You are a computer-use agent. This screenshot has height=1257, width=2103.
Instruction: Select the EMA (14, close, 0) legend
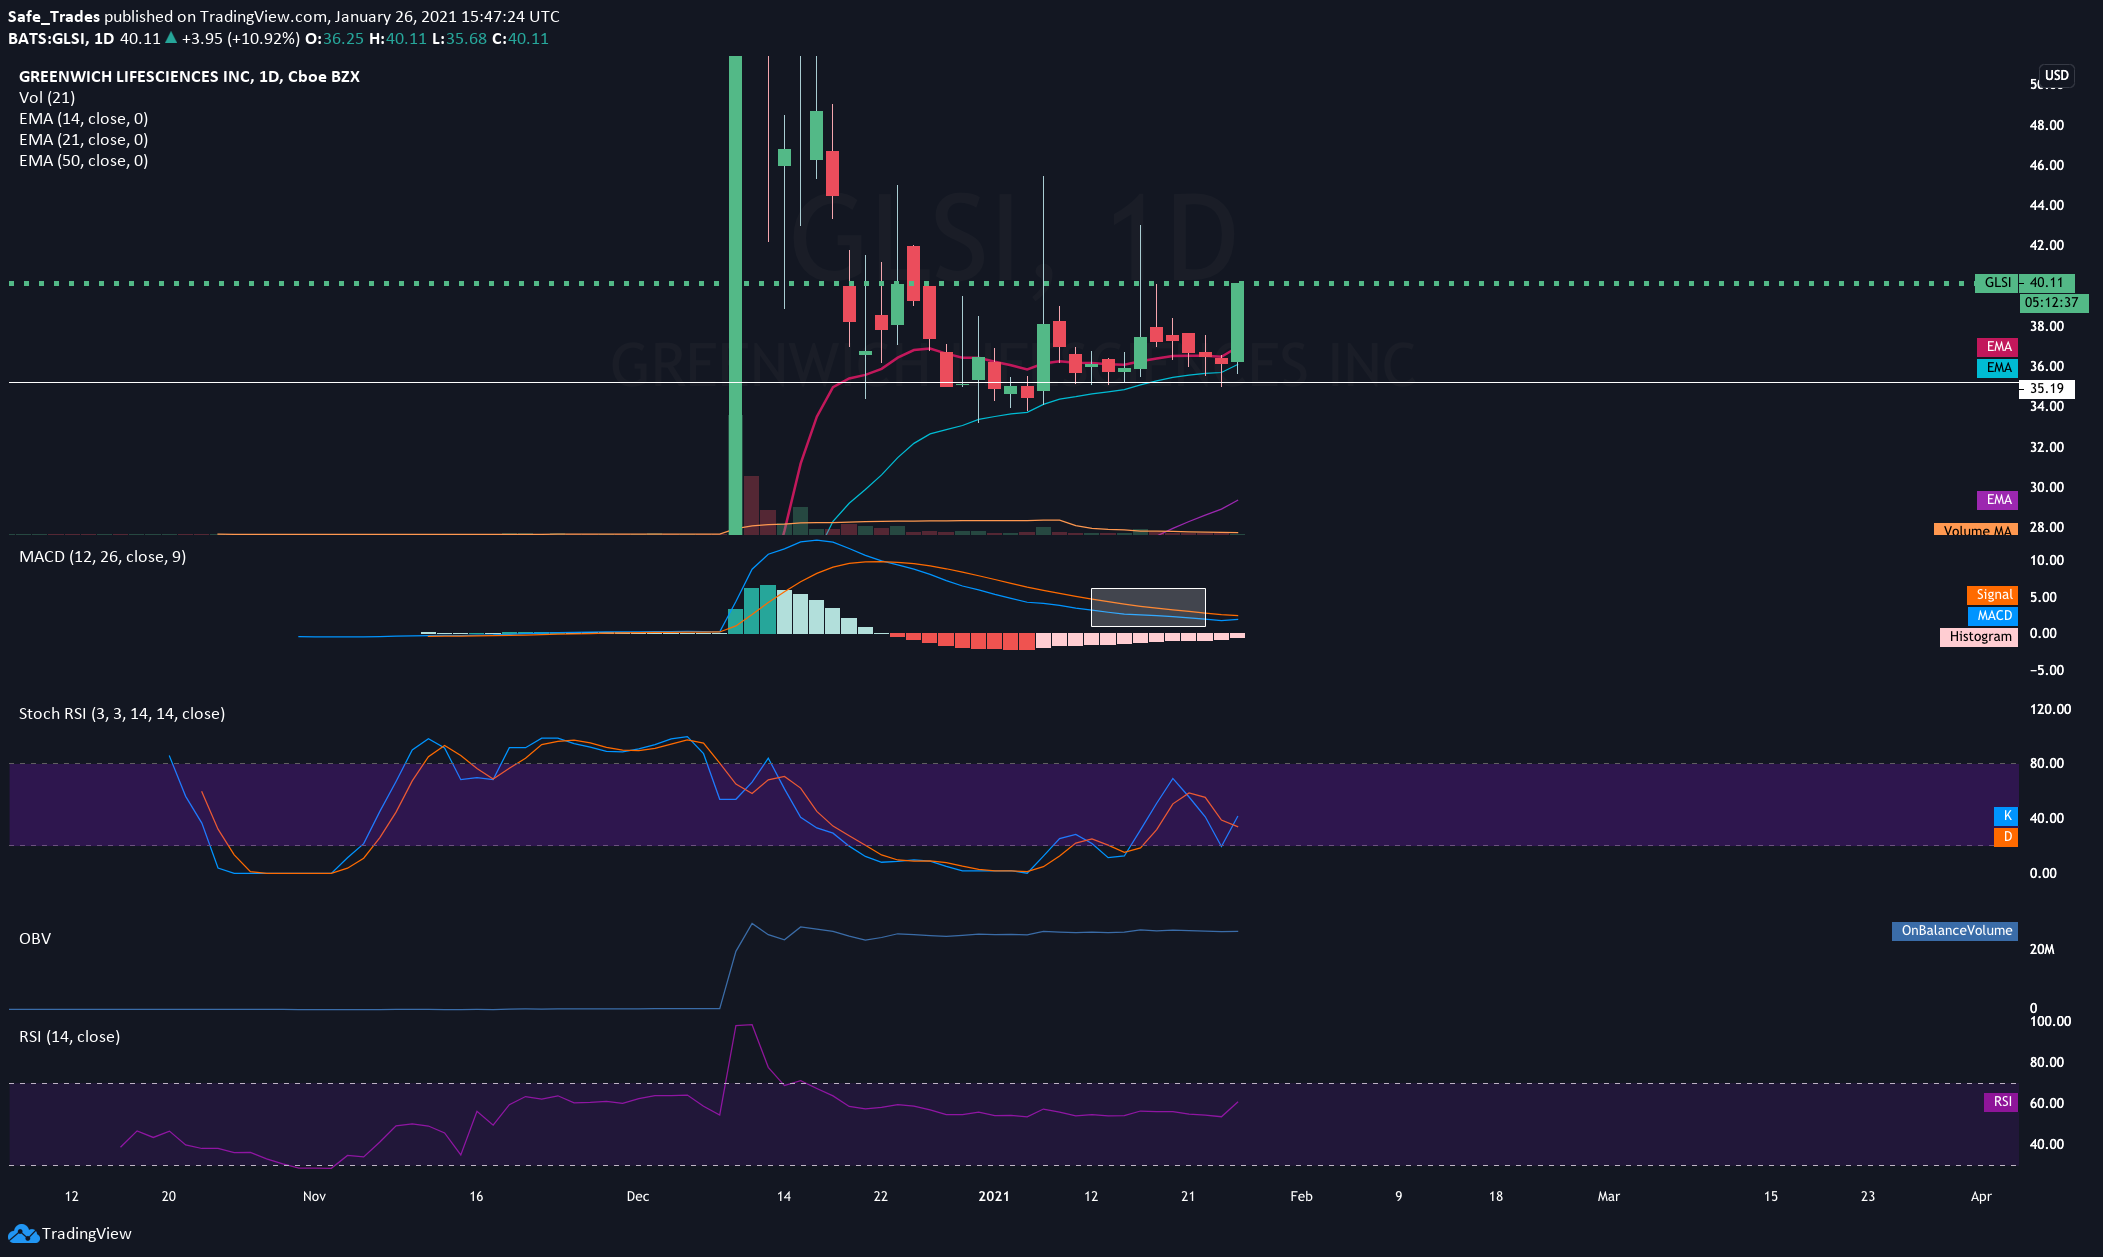84,118
